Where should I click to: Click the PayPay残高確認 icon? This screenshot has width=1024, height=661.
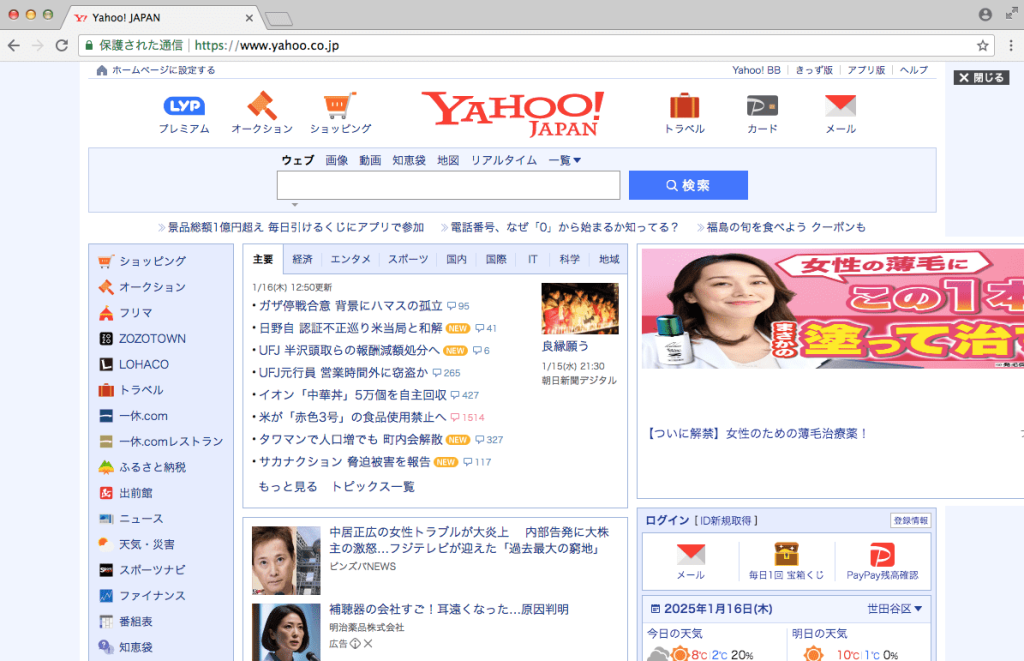[882, 555]
